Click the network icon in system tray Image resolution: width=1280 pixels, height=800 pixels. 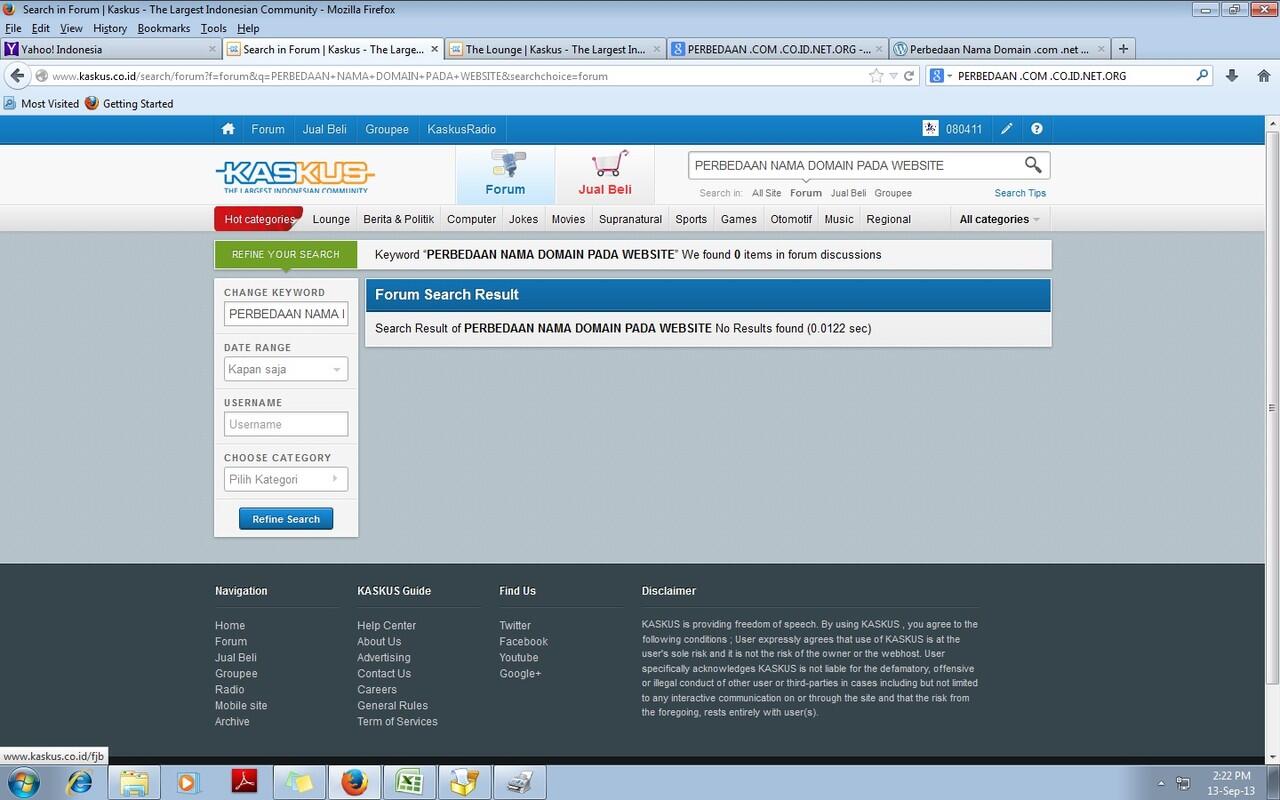[x=1183, y=783]
